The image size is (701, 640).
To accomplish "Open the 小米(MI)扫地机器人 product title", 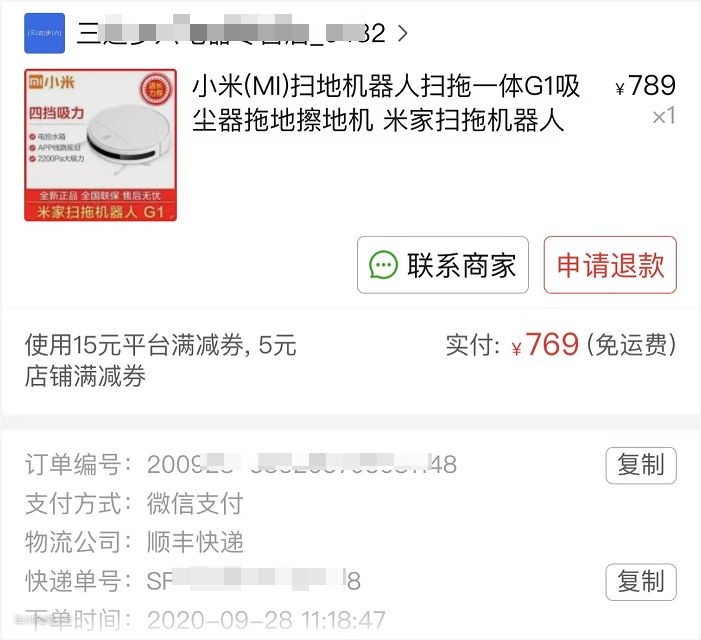I will coord(386,103).
